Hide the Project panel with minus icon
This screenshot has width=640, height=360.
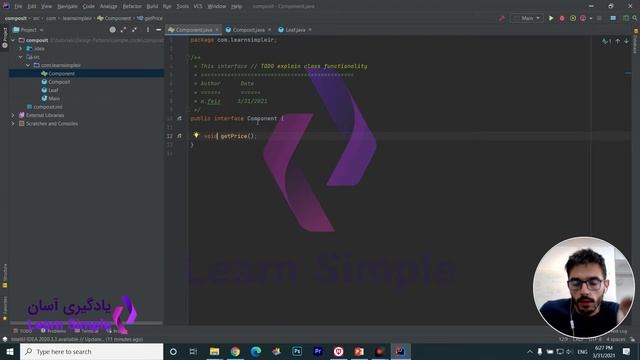pos(158,30)
